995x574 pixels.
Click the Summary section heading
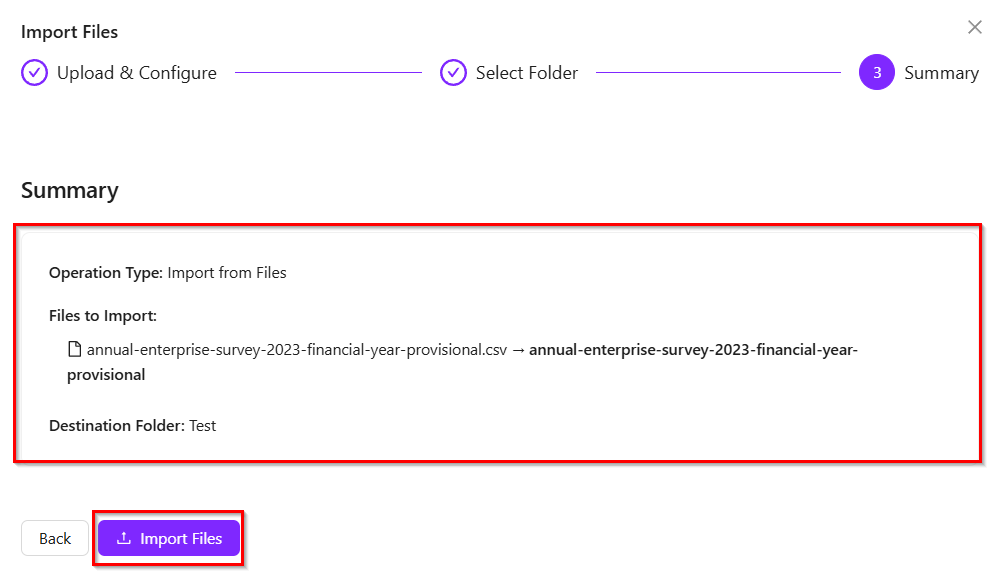tap(70, 190)
